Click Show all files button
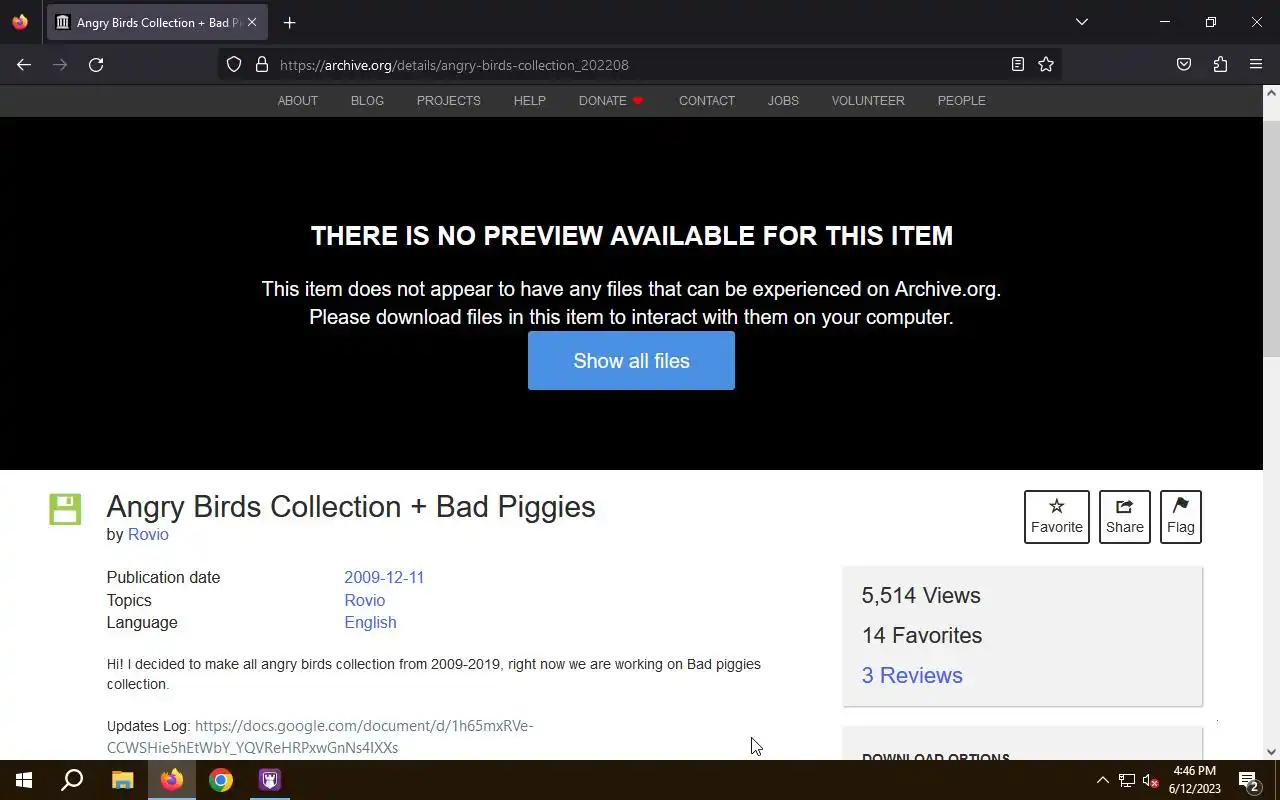Viewport: 1280px width, 800px height. [631, 361]
